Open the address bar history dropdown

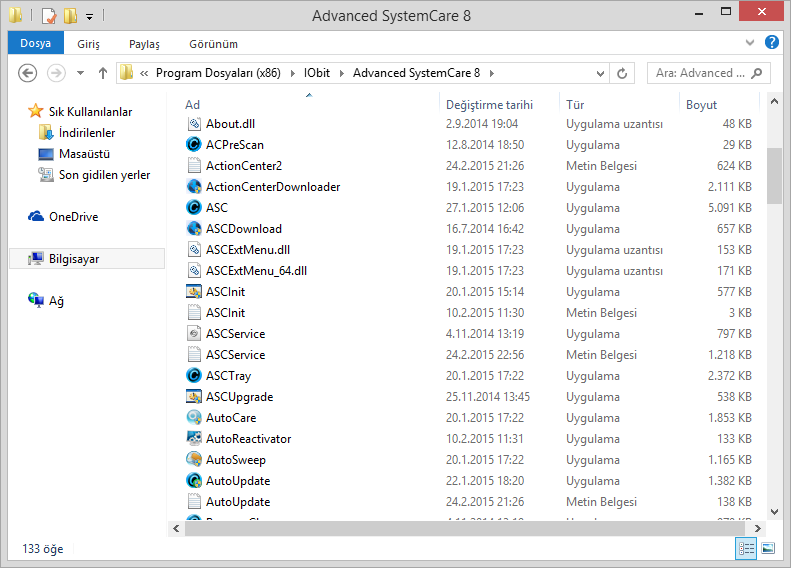coord(601,73)
